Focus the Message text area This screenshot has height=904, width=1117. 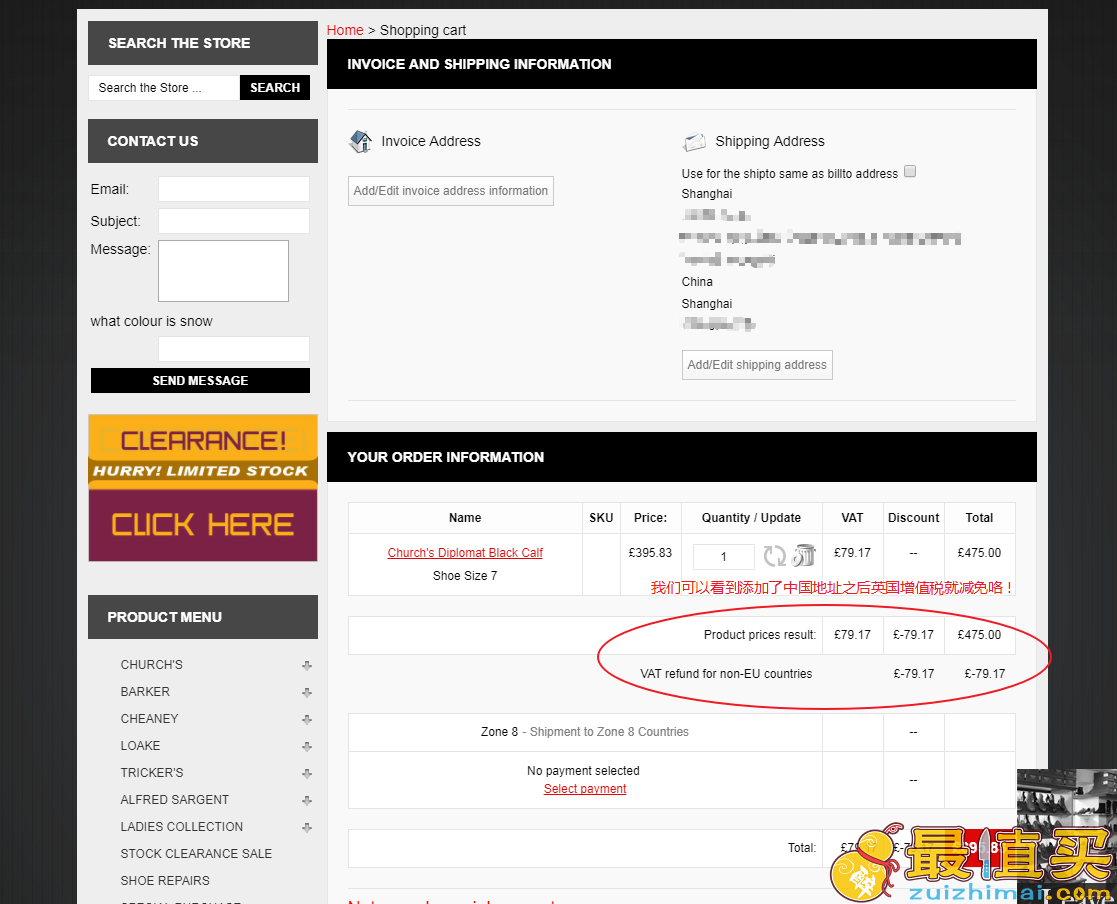(x=223, y=271)
